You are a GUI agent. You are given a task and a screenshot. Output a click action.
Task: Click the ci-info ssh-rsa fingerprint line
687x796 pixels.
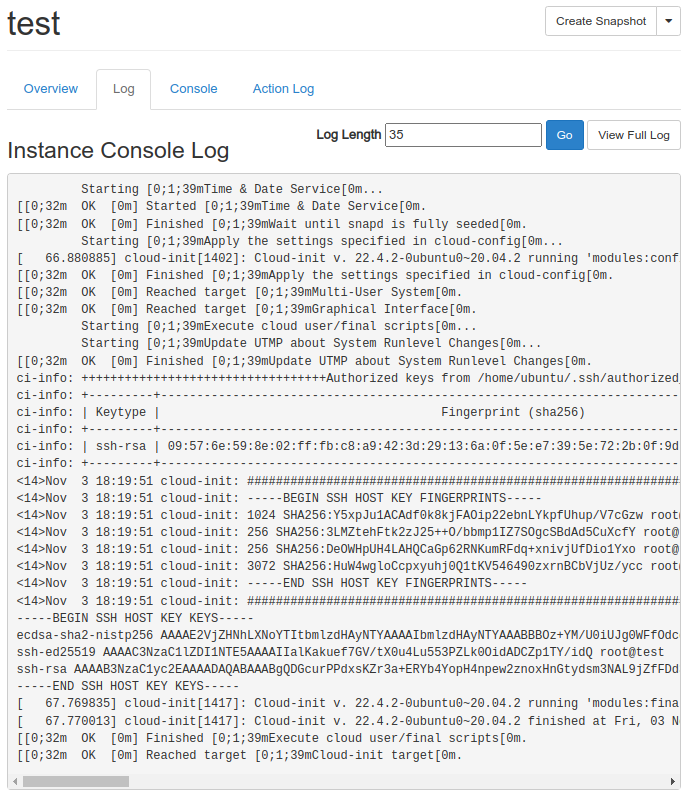(x=348, y=446)
